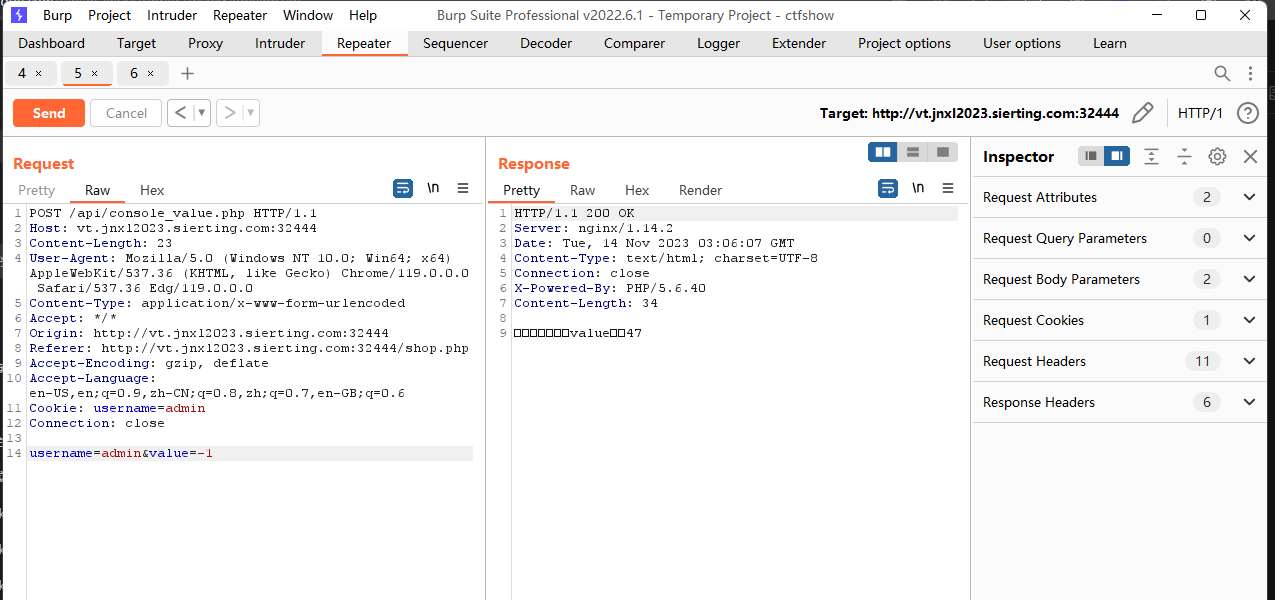Screen dimensions: 1275x600
Task: Switch response view to Render
Action: [700, 190]
